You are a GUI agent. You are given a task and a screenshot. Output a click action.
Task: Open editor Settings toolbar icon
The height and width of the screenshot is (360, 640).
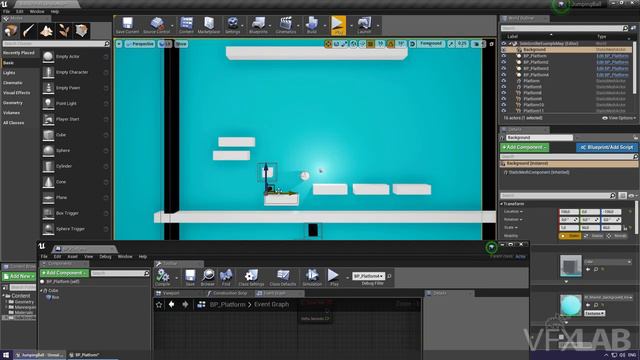click(x=233, y=25)
